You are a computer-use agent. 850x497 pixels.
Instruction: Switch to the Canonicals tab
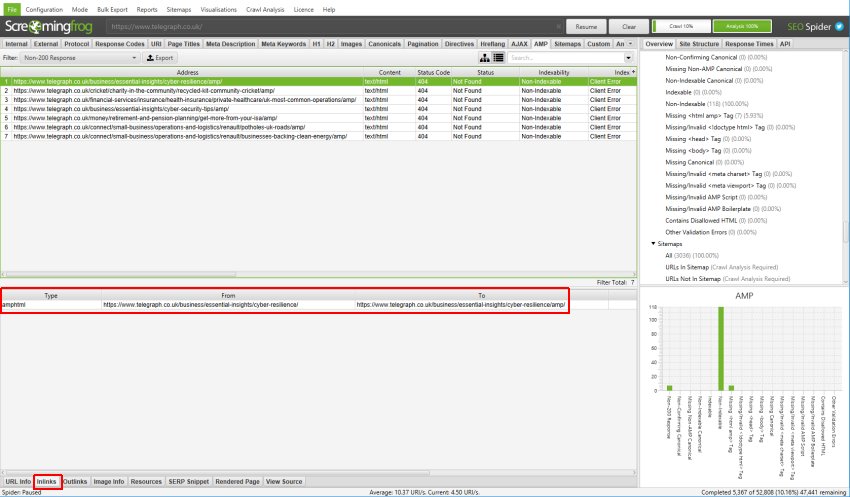point(384,44)
